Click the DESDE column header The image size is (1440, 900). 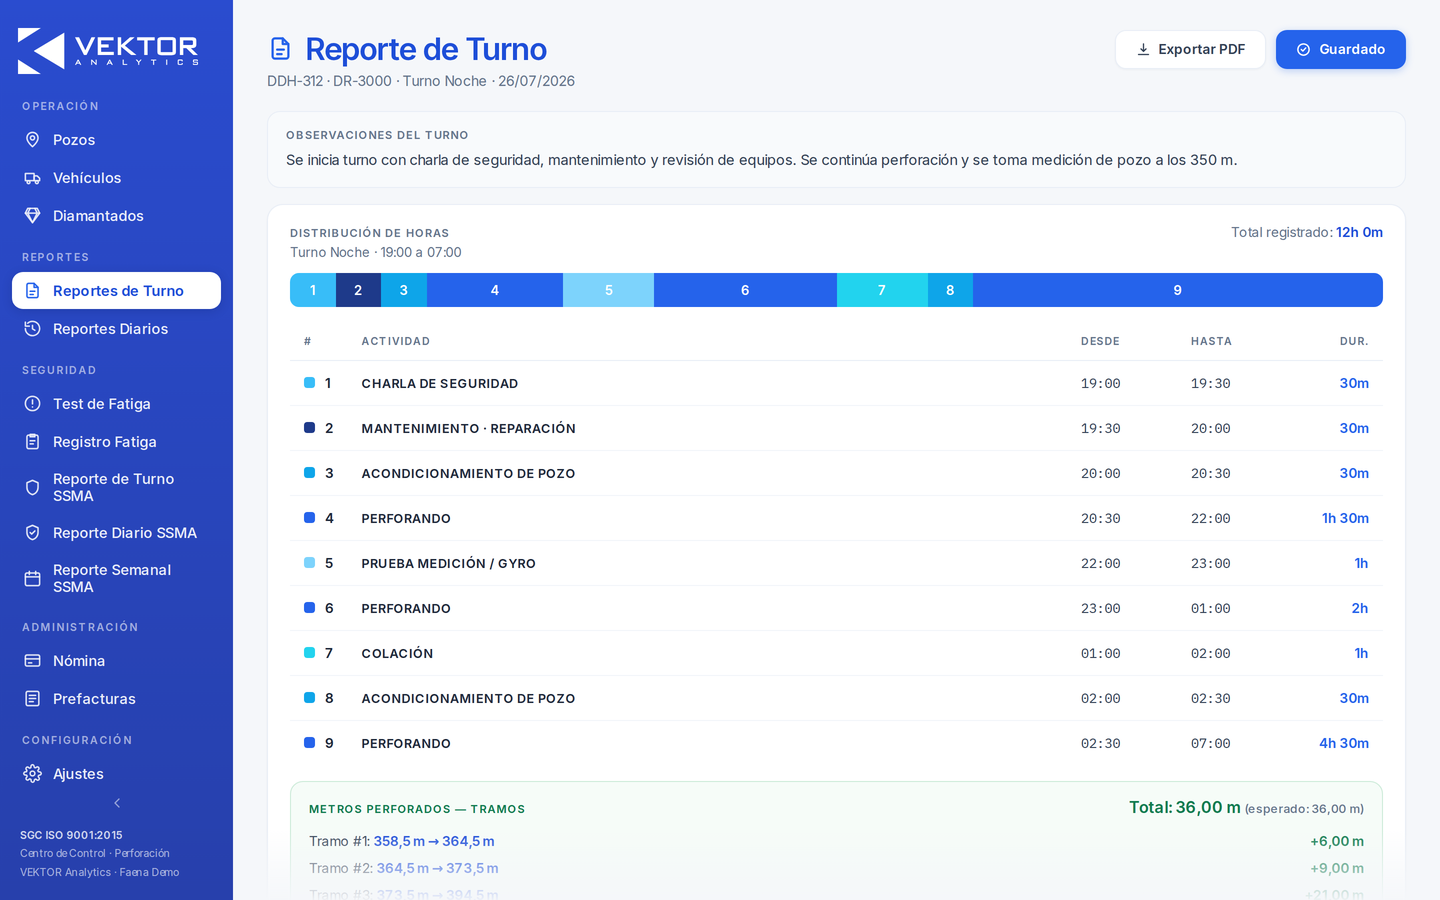pyautogui.click(x=1100, y=341)
